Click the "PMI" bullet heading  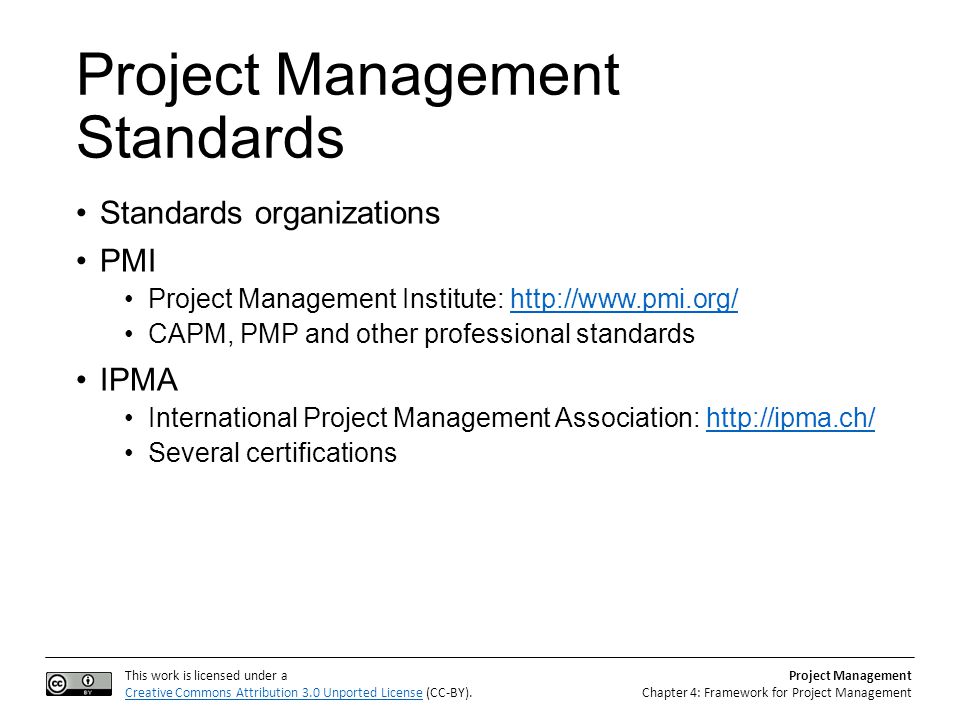click(128, 261)
